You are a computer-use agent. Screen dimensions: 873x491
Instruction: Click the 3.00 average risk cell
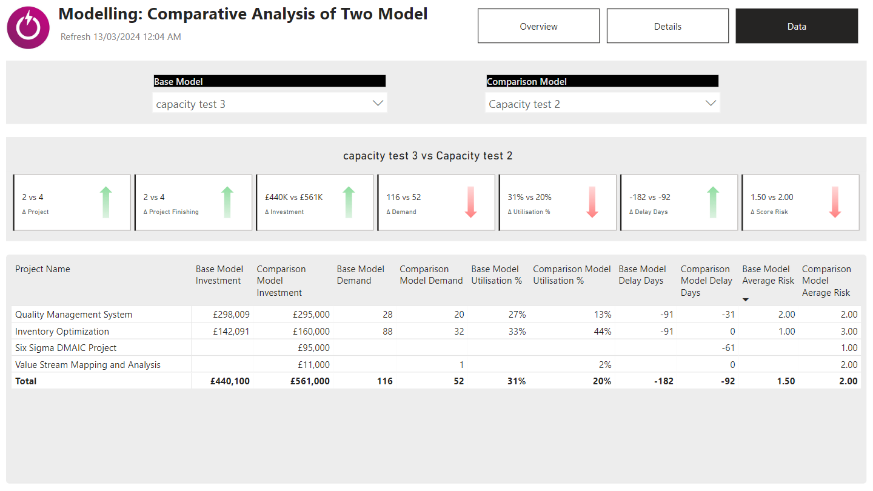pyautogui.click(x=849, y=331)
